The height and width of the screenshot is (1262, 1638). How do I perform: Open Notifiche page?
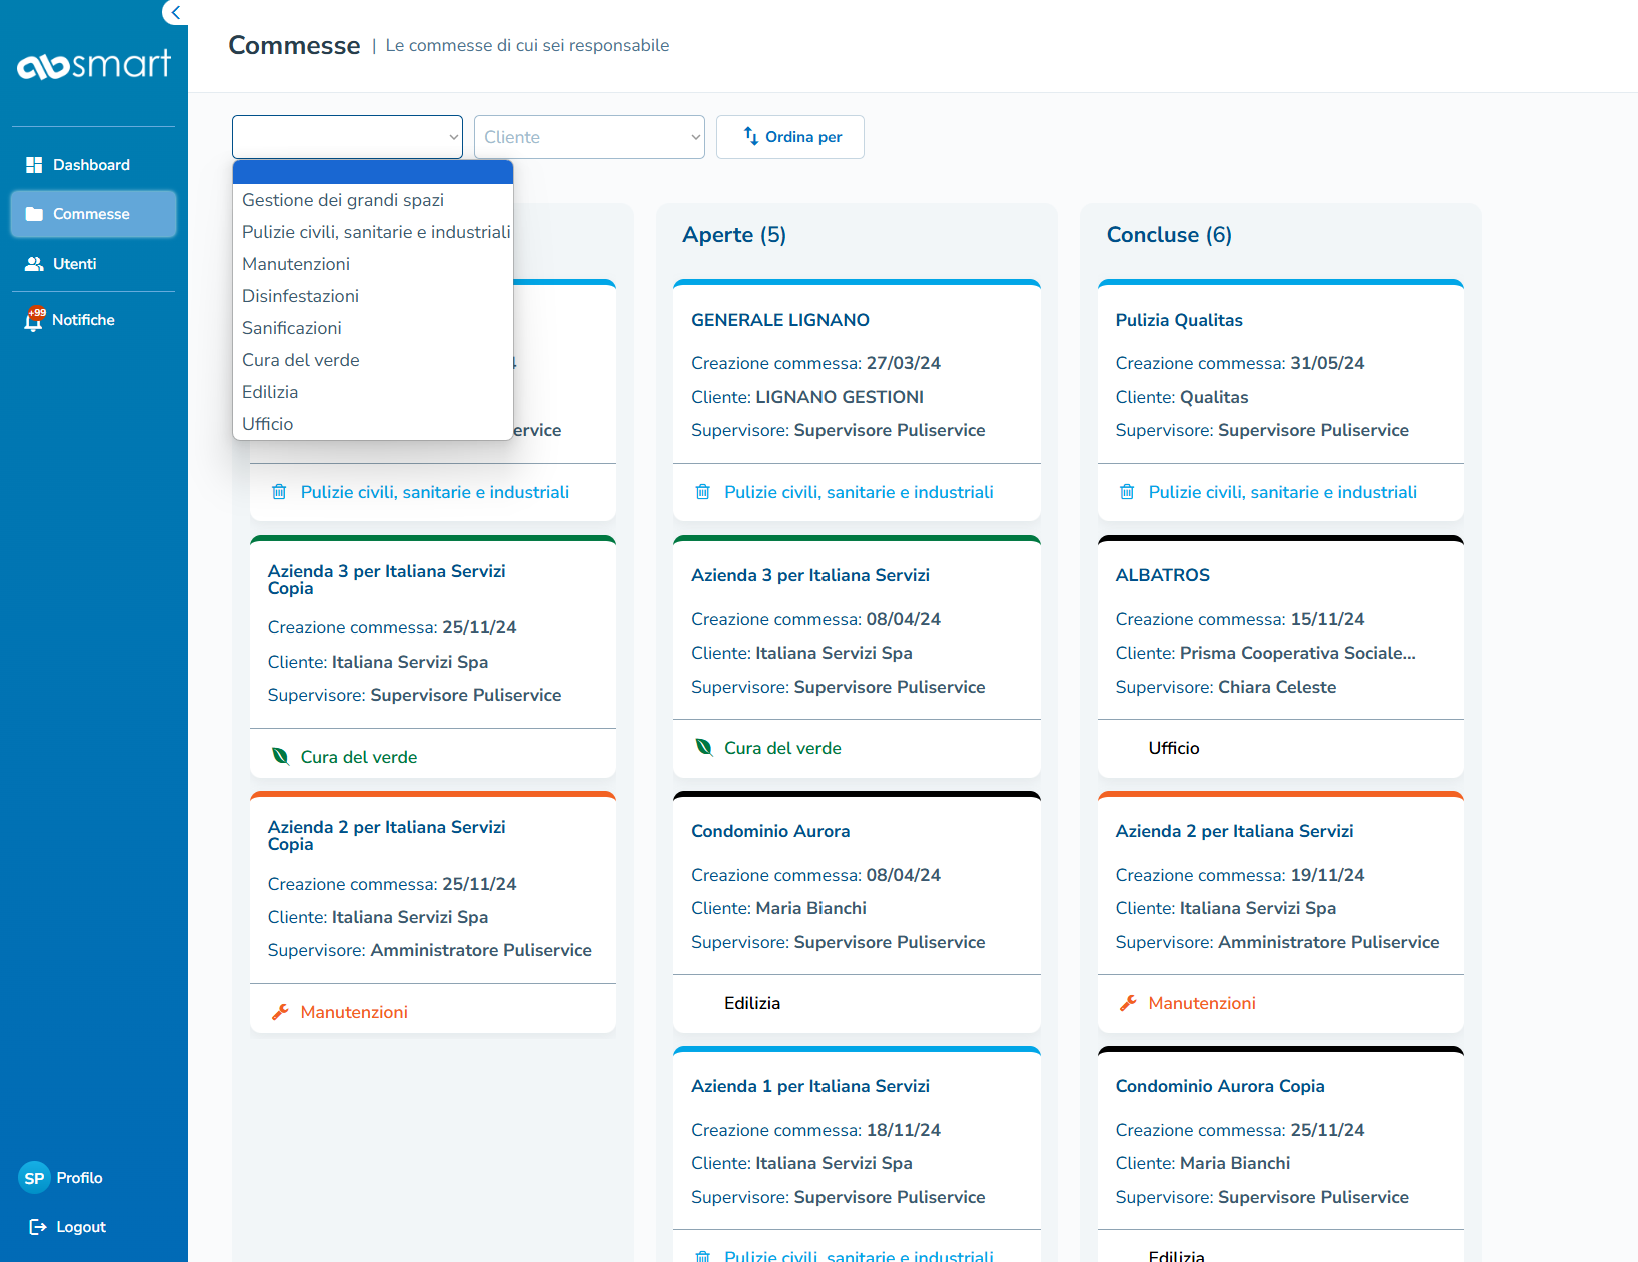tap(93, 320)
